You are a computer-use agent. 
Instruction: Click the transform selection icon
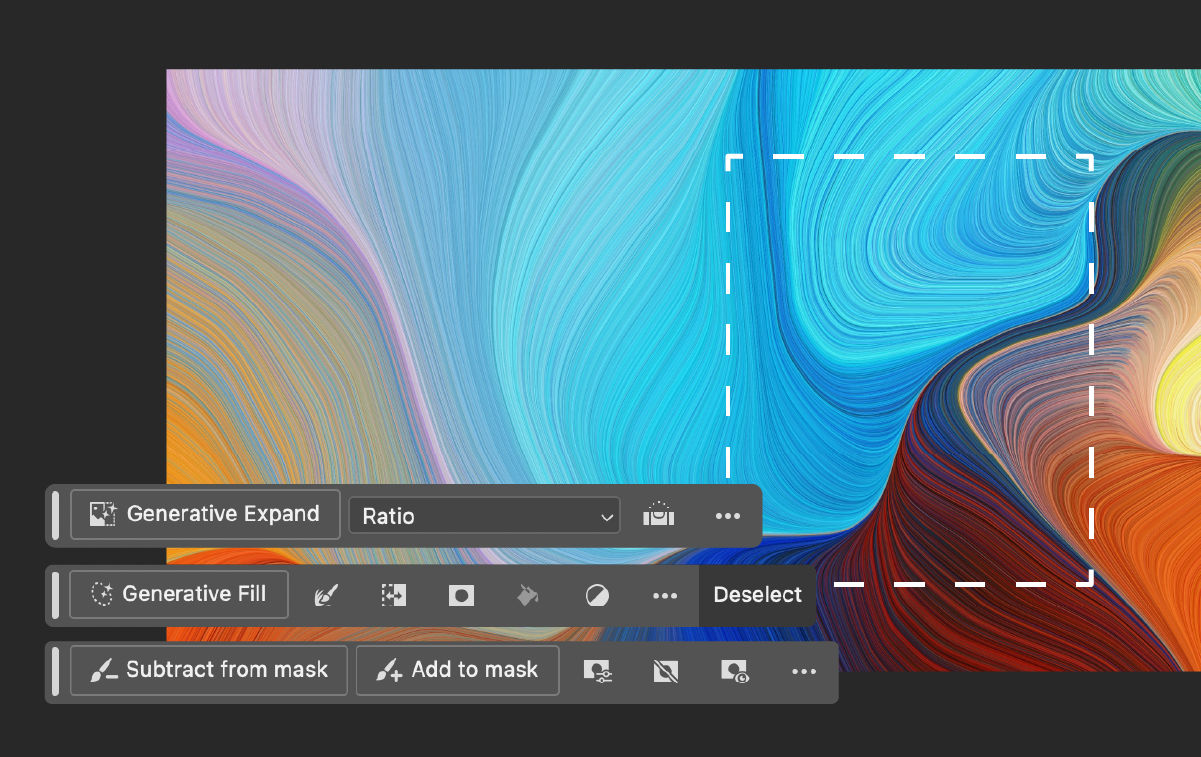coord(393,595)
